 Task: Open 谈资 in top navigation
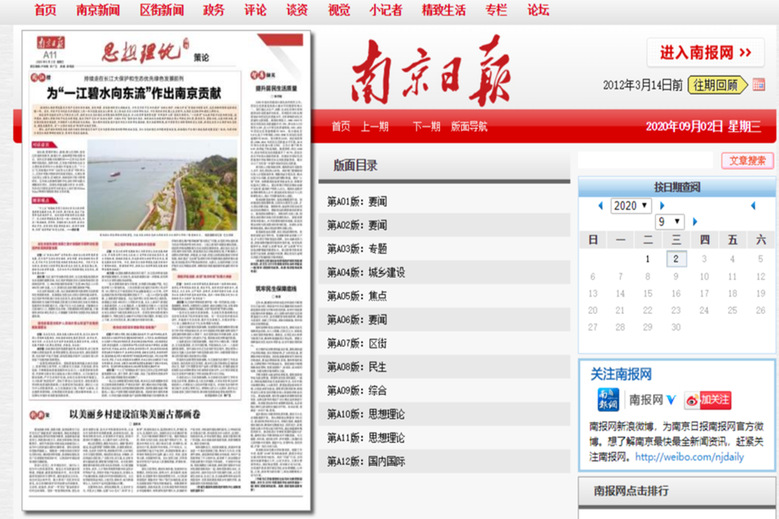coord(297,9)
